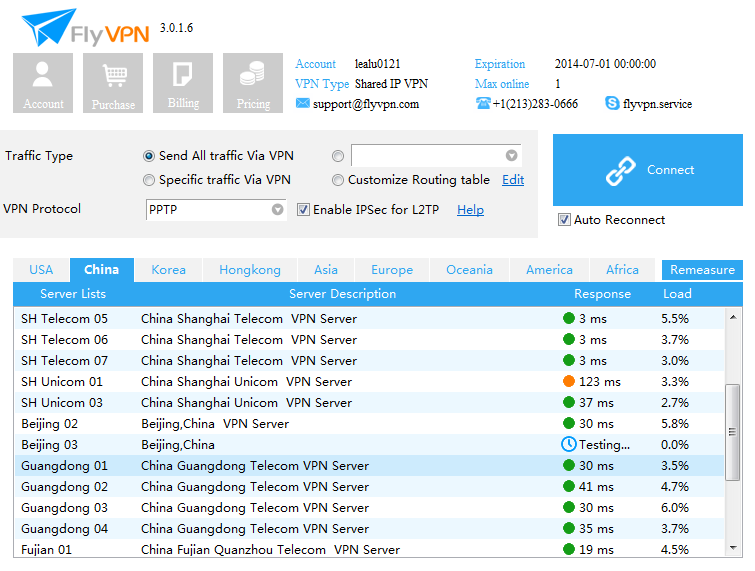The width and height of the screenshot is (755, 571).
Task: Sort by the Response column header
Action: [x=602, y=294]
